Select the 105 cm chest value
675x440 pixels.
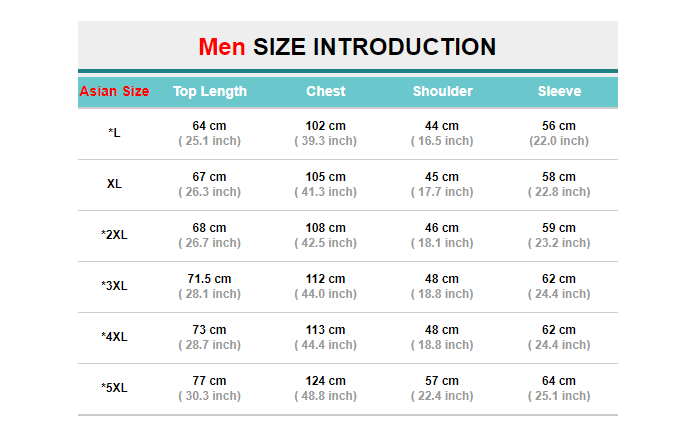tap(326, 177)
